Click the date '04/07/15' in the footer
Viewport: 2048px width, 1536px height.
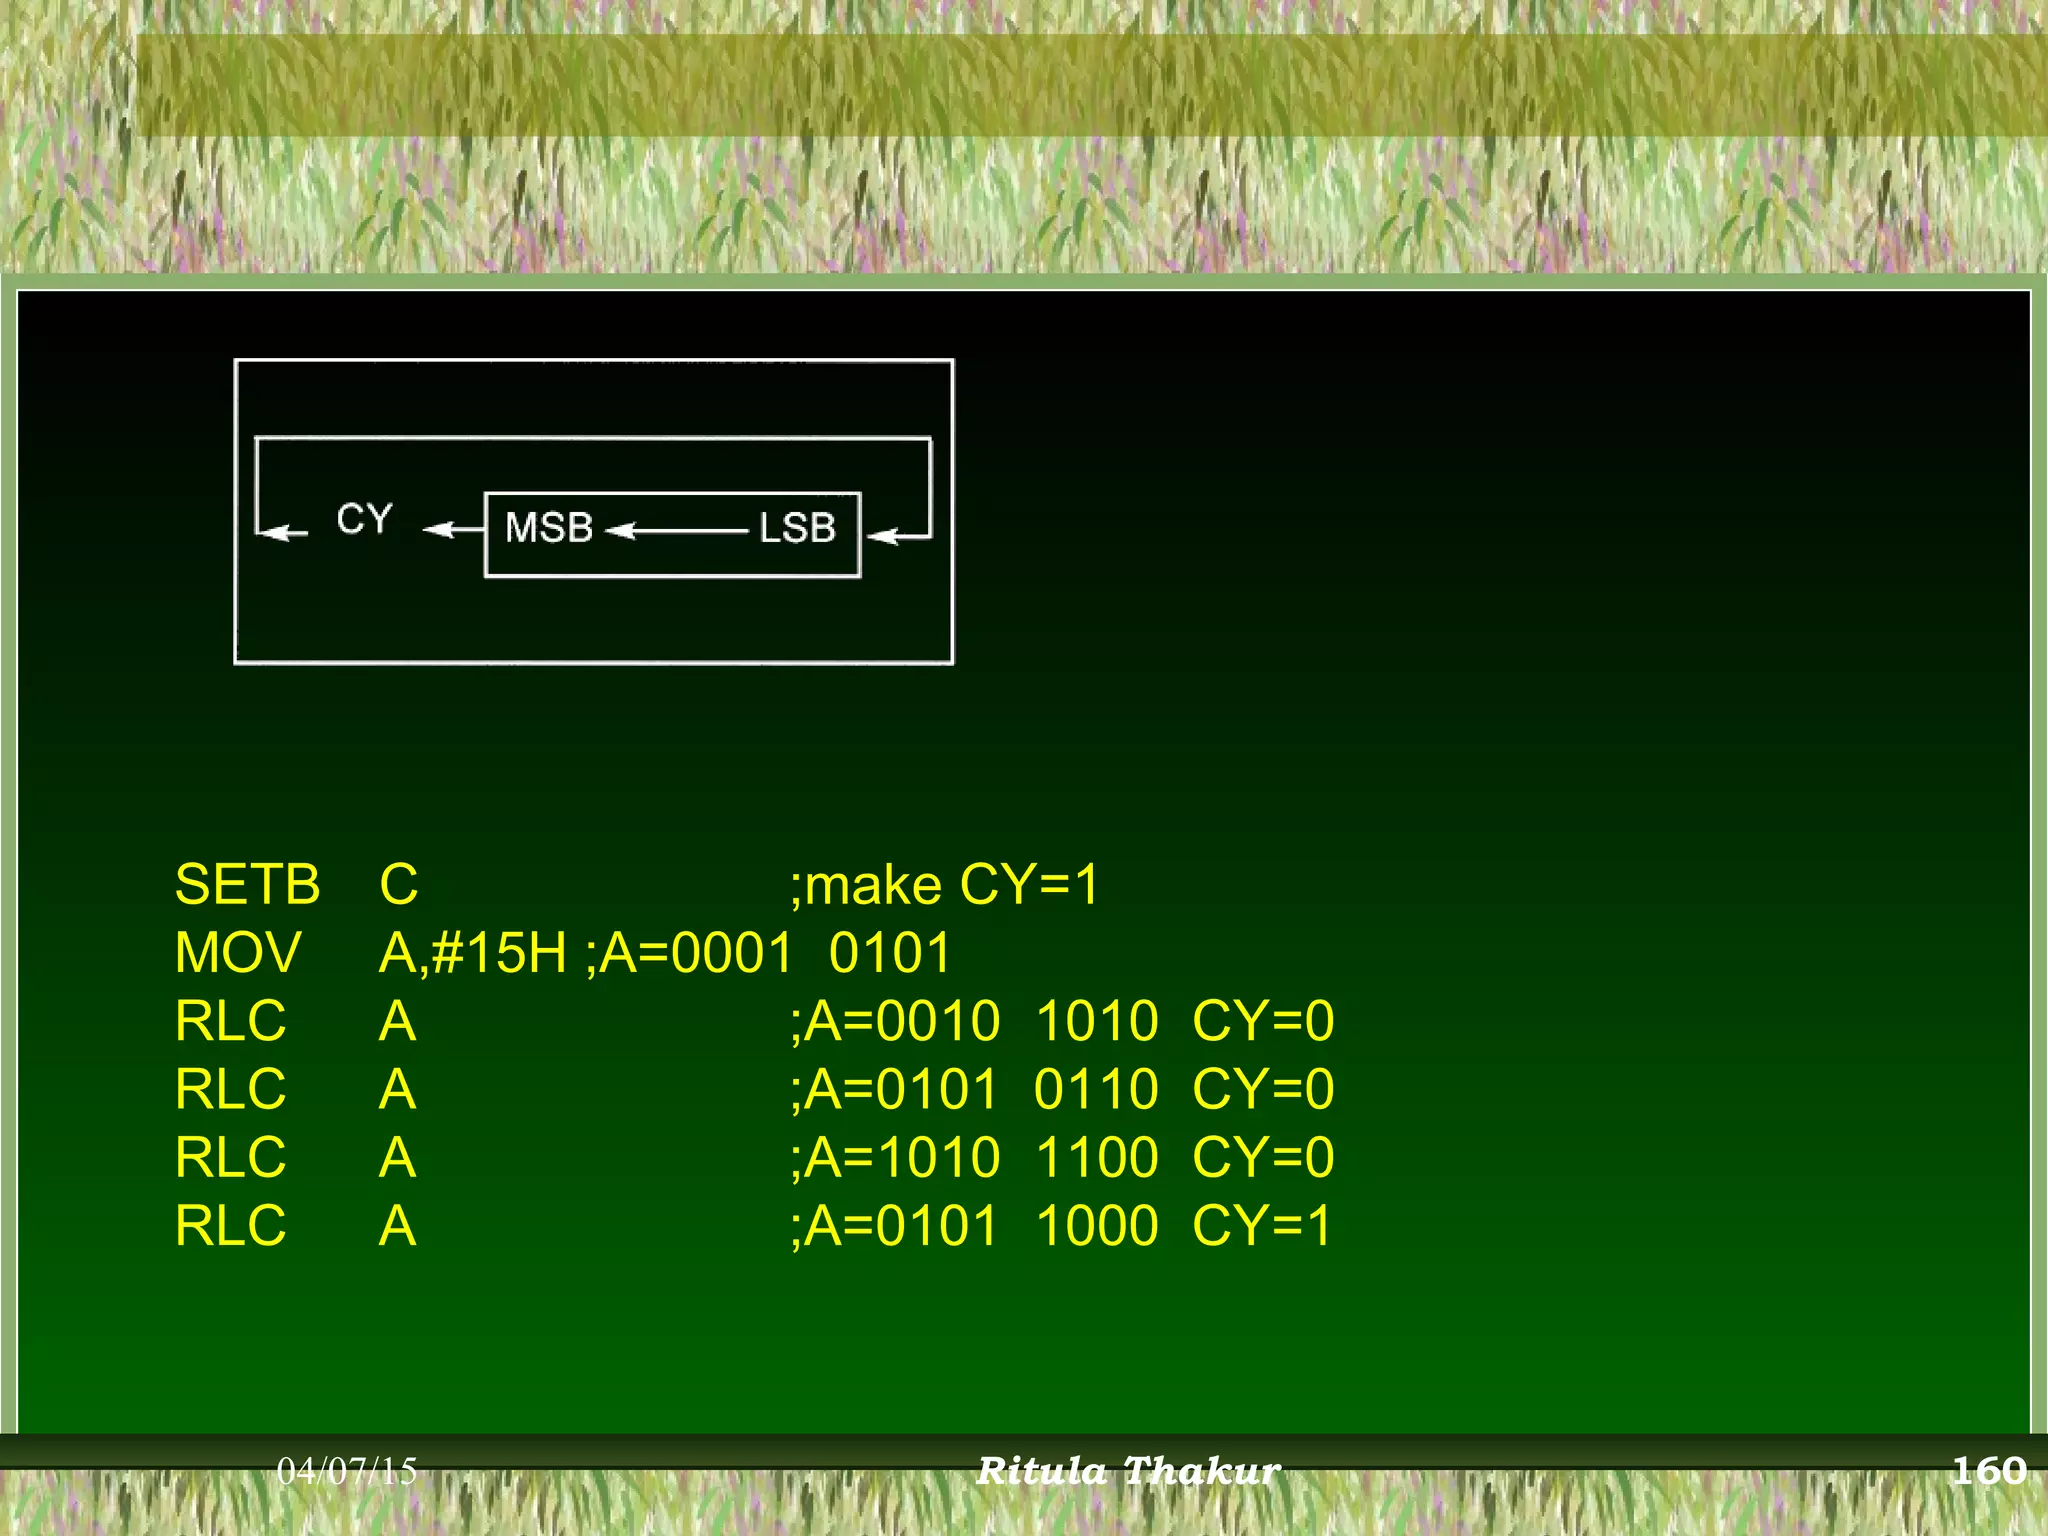(347, 1471)
